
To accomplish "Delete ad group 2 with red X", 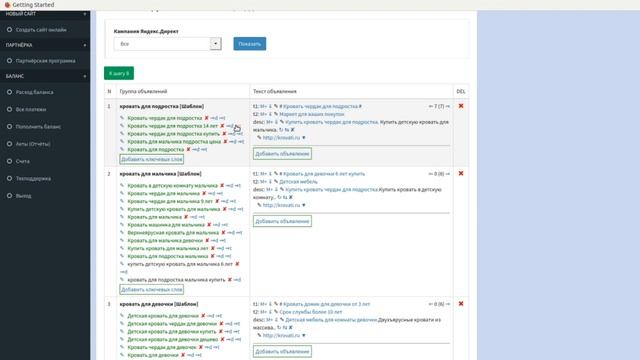I will 461,173.
